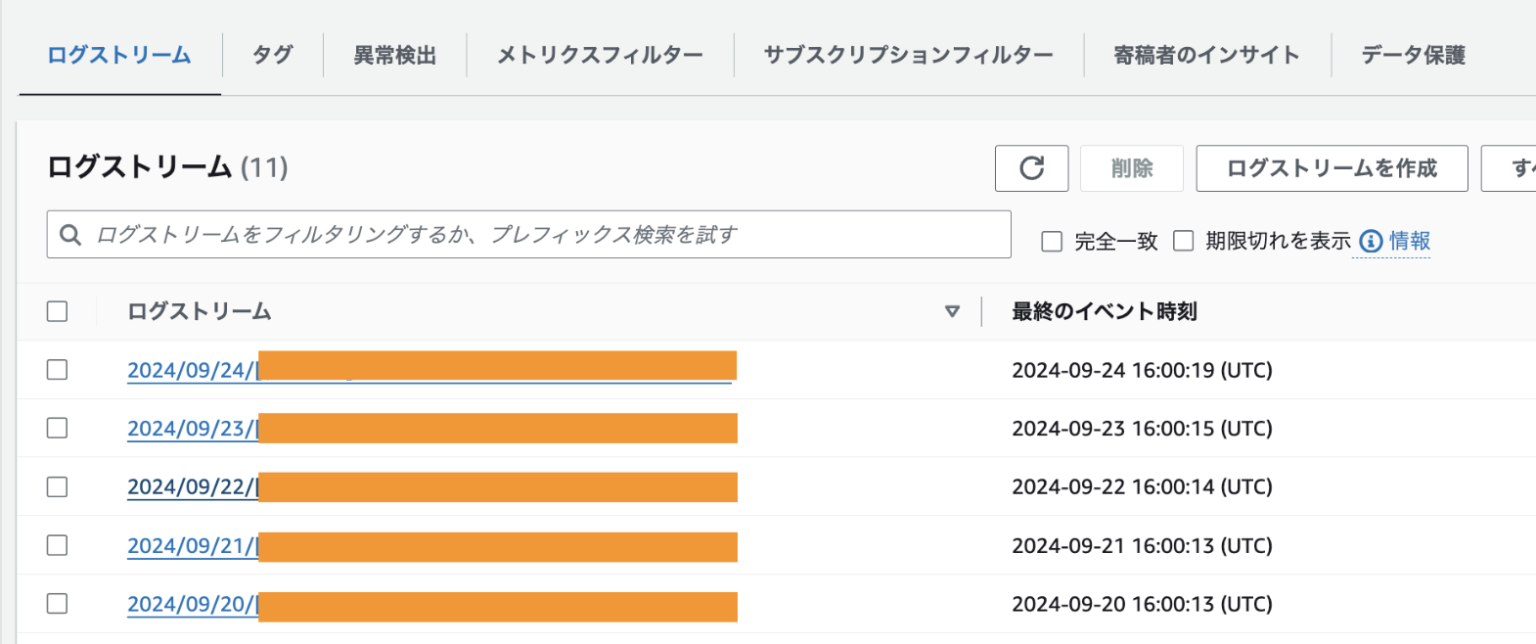Click the 削除 button
Screen dimensions: 1536x644
pyautogui.click(x=1131, y=167)
